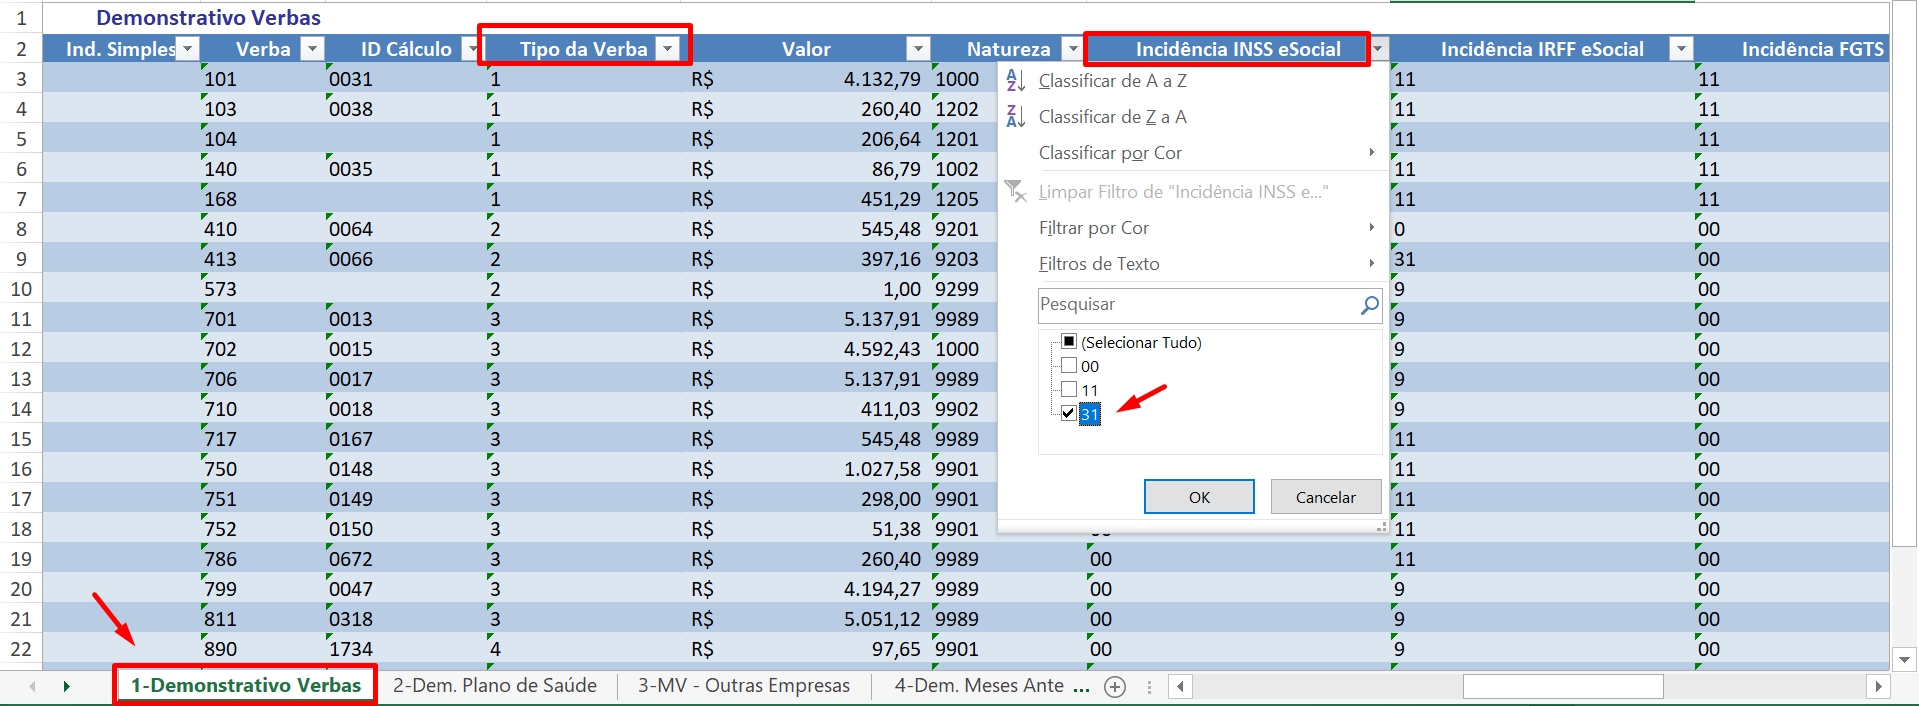Viewport: 1919px width, 706px height.
Task: Select Valor cell 5.051,12
Action: click(x=808, y=619)
